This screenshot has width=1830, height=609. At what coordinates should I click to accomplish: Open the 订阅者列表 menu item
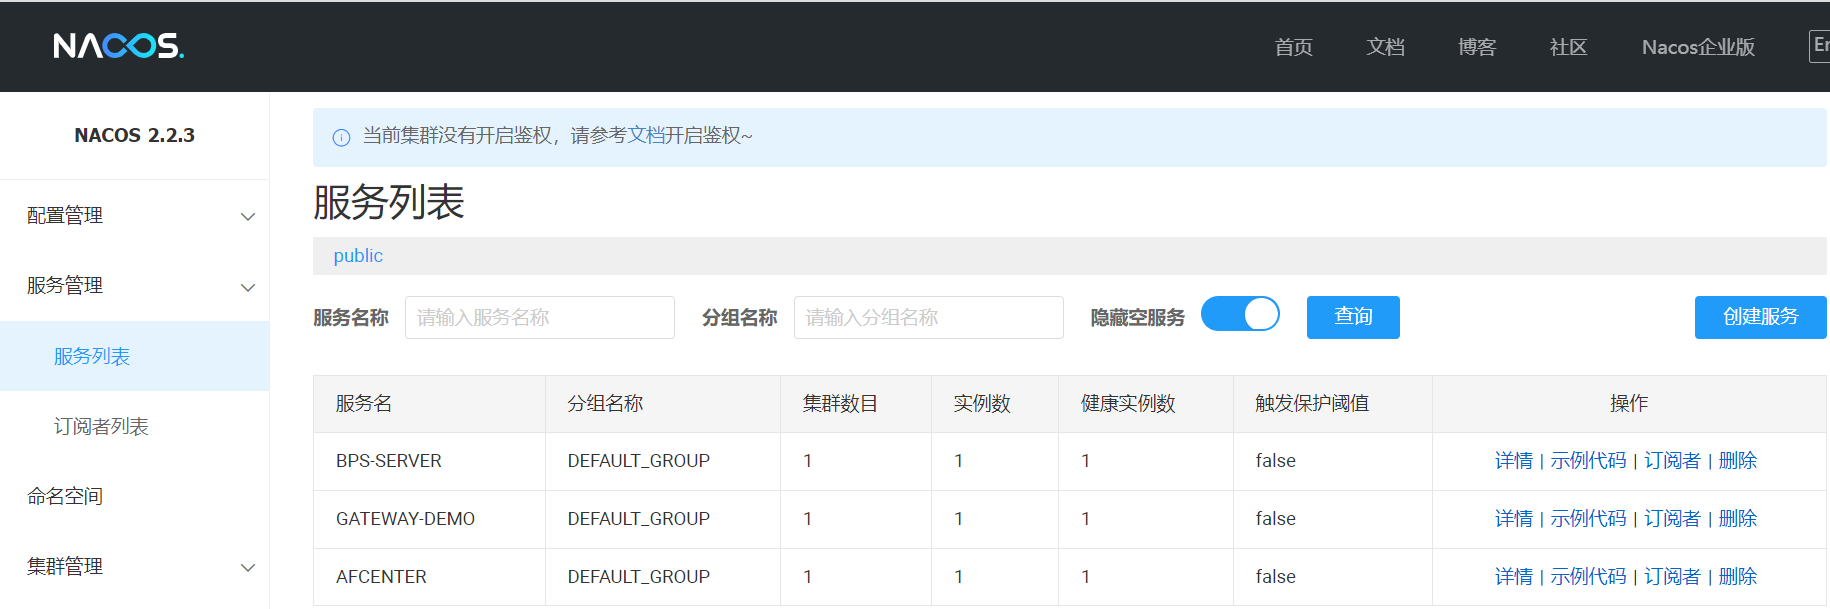click(x=101, y=427)
